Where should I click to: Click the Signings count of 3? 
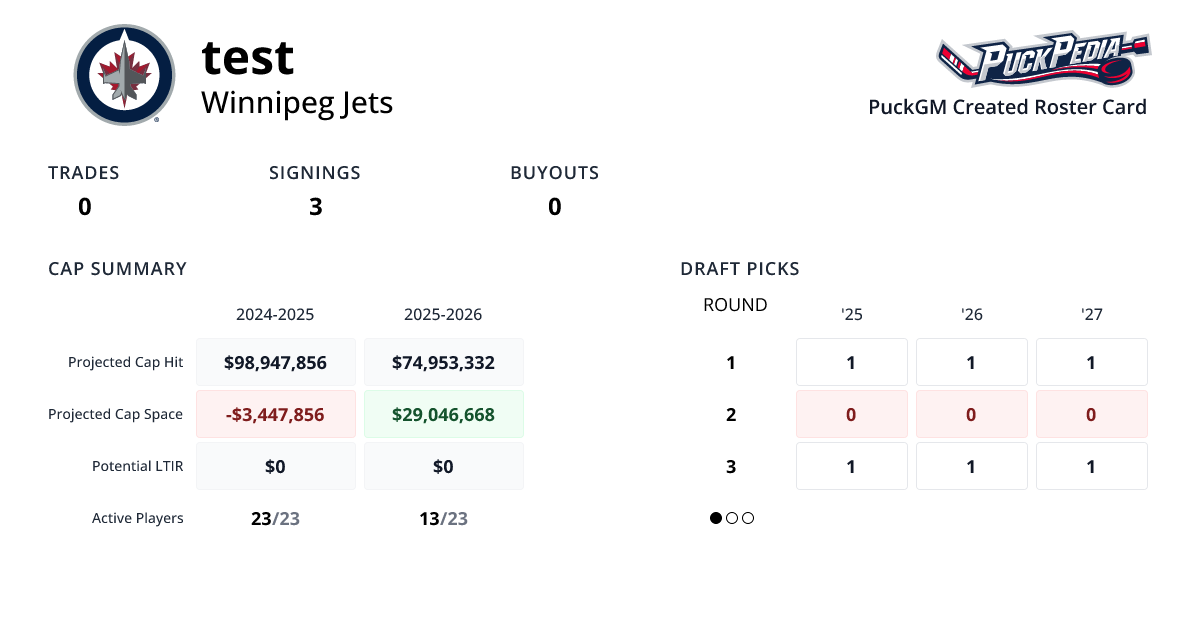point(315,207)
